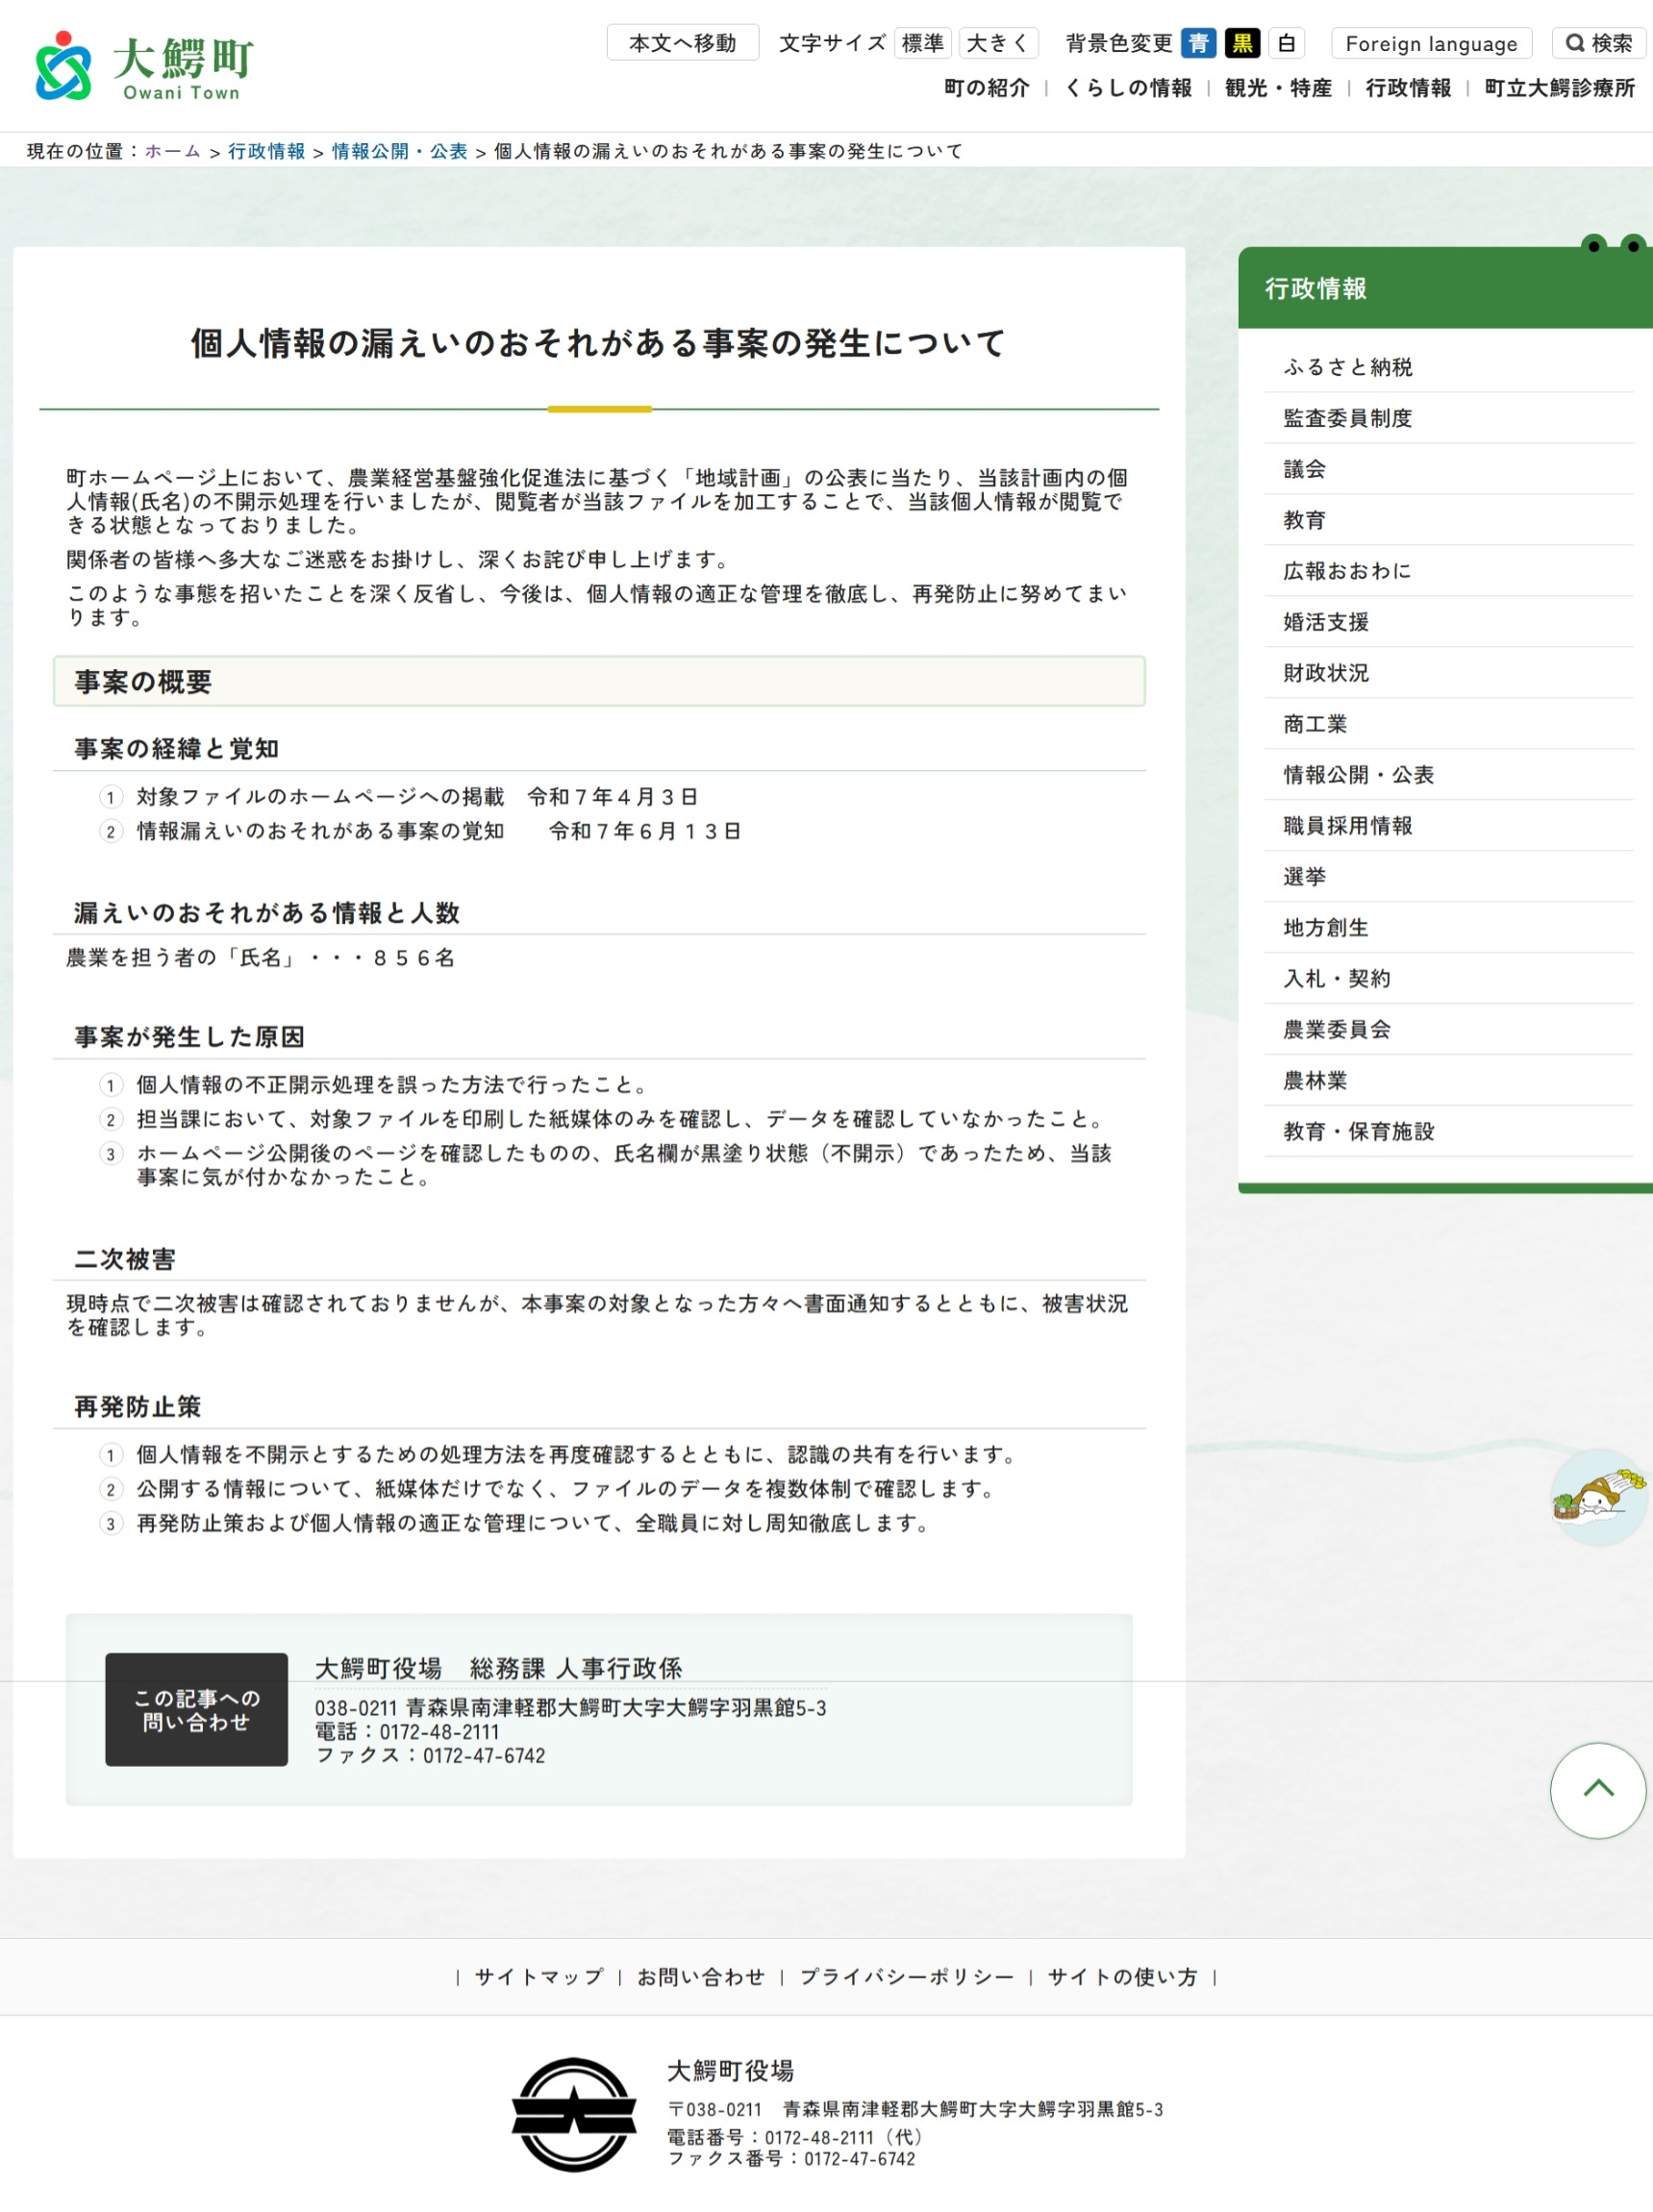This screenshot has height=2212, width=1653.
Task: Click the サイトマップ footer link
Action: 539,1977
